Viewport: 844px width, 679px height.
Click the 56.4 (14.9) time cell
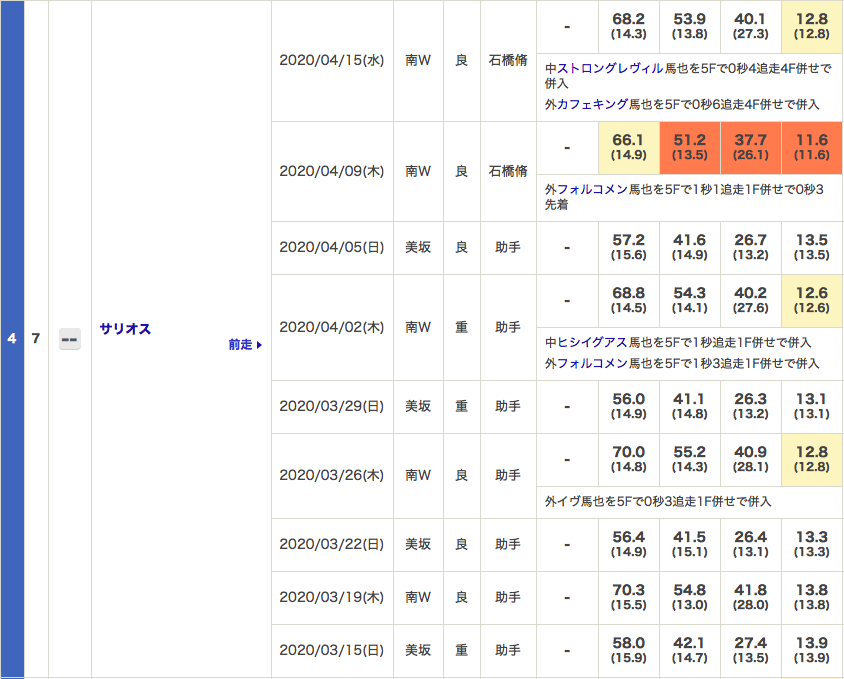tap(629, 544)
